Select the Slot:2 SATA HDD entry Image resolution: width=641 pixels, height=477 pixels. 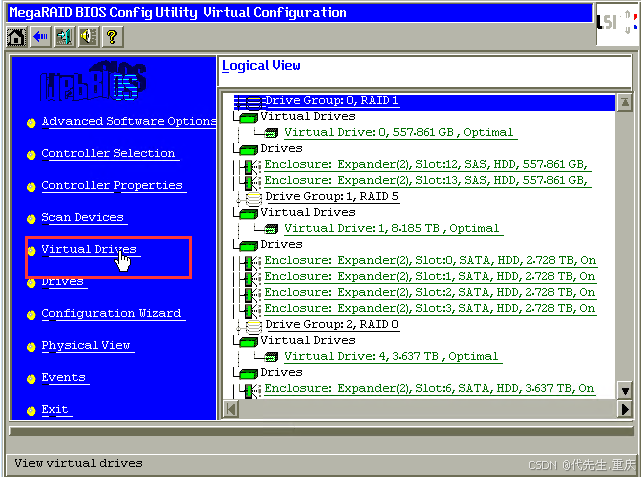[x=430, y=292]
